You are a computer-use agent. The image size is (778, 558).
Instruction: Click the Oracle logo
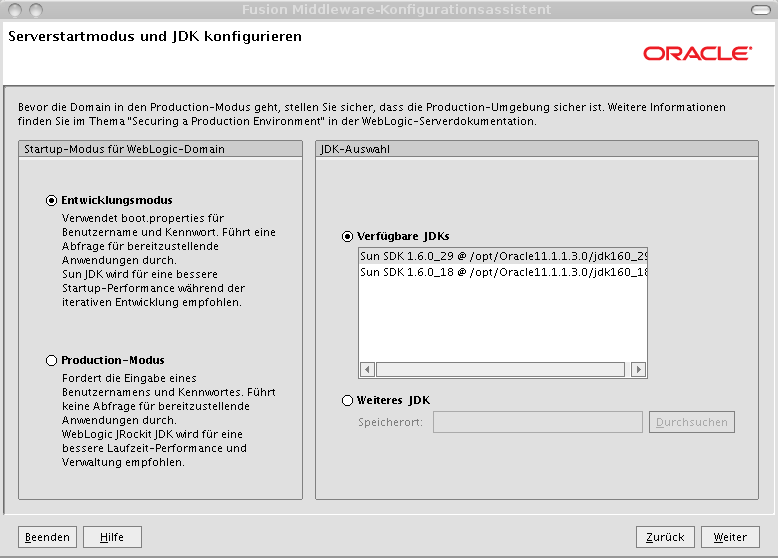698,54
